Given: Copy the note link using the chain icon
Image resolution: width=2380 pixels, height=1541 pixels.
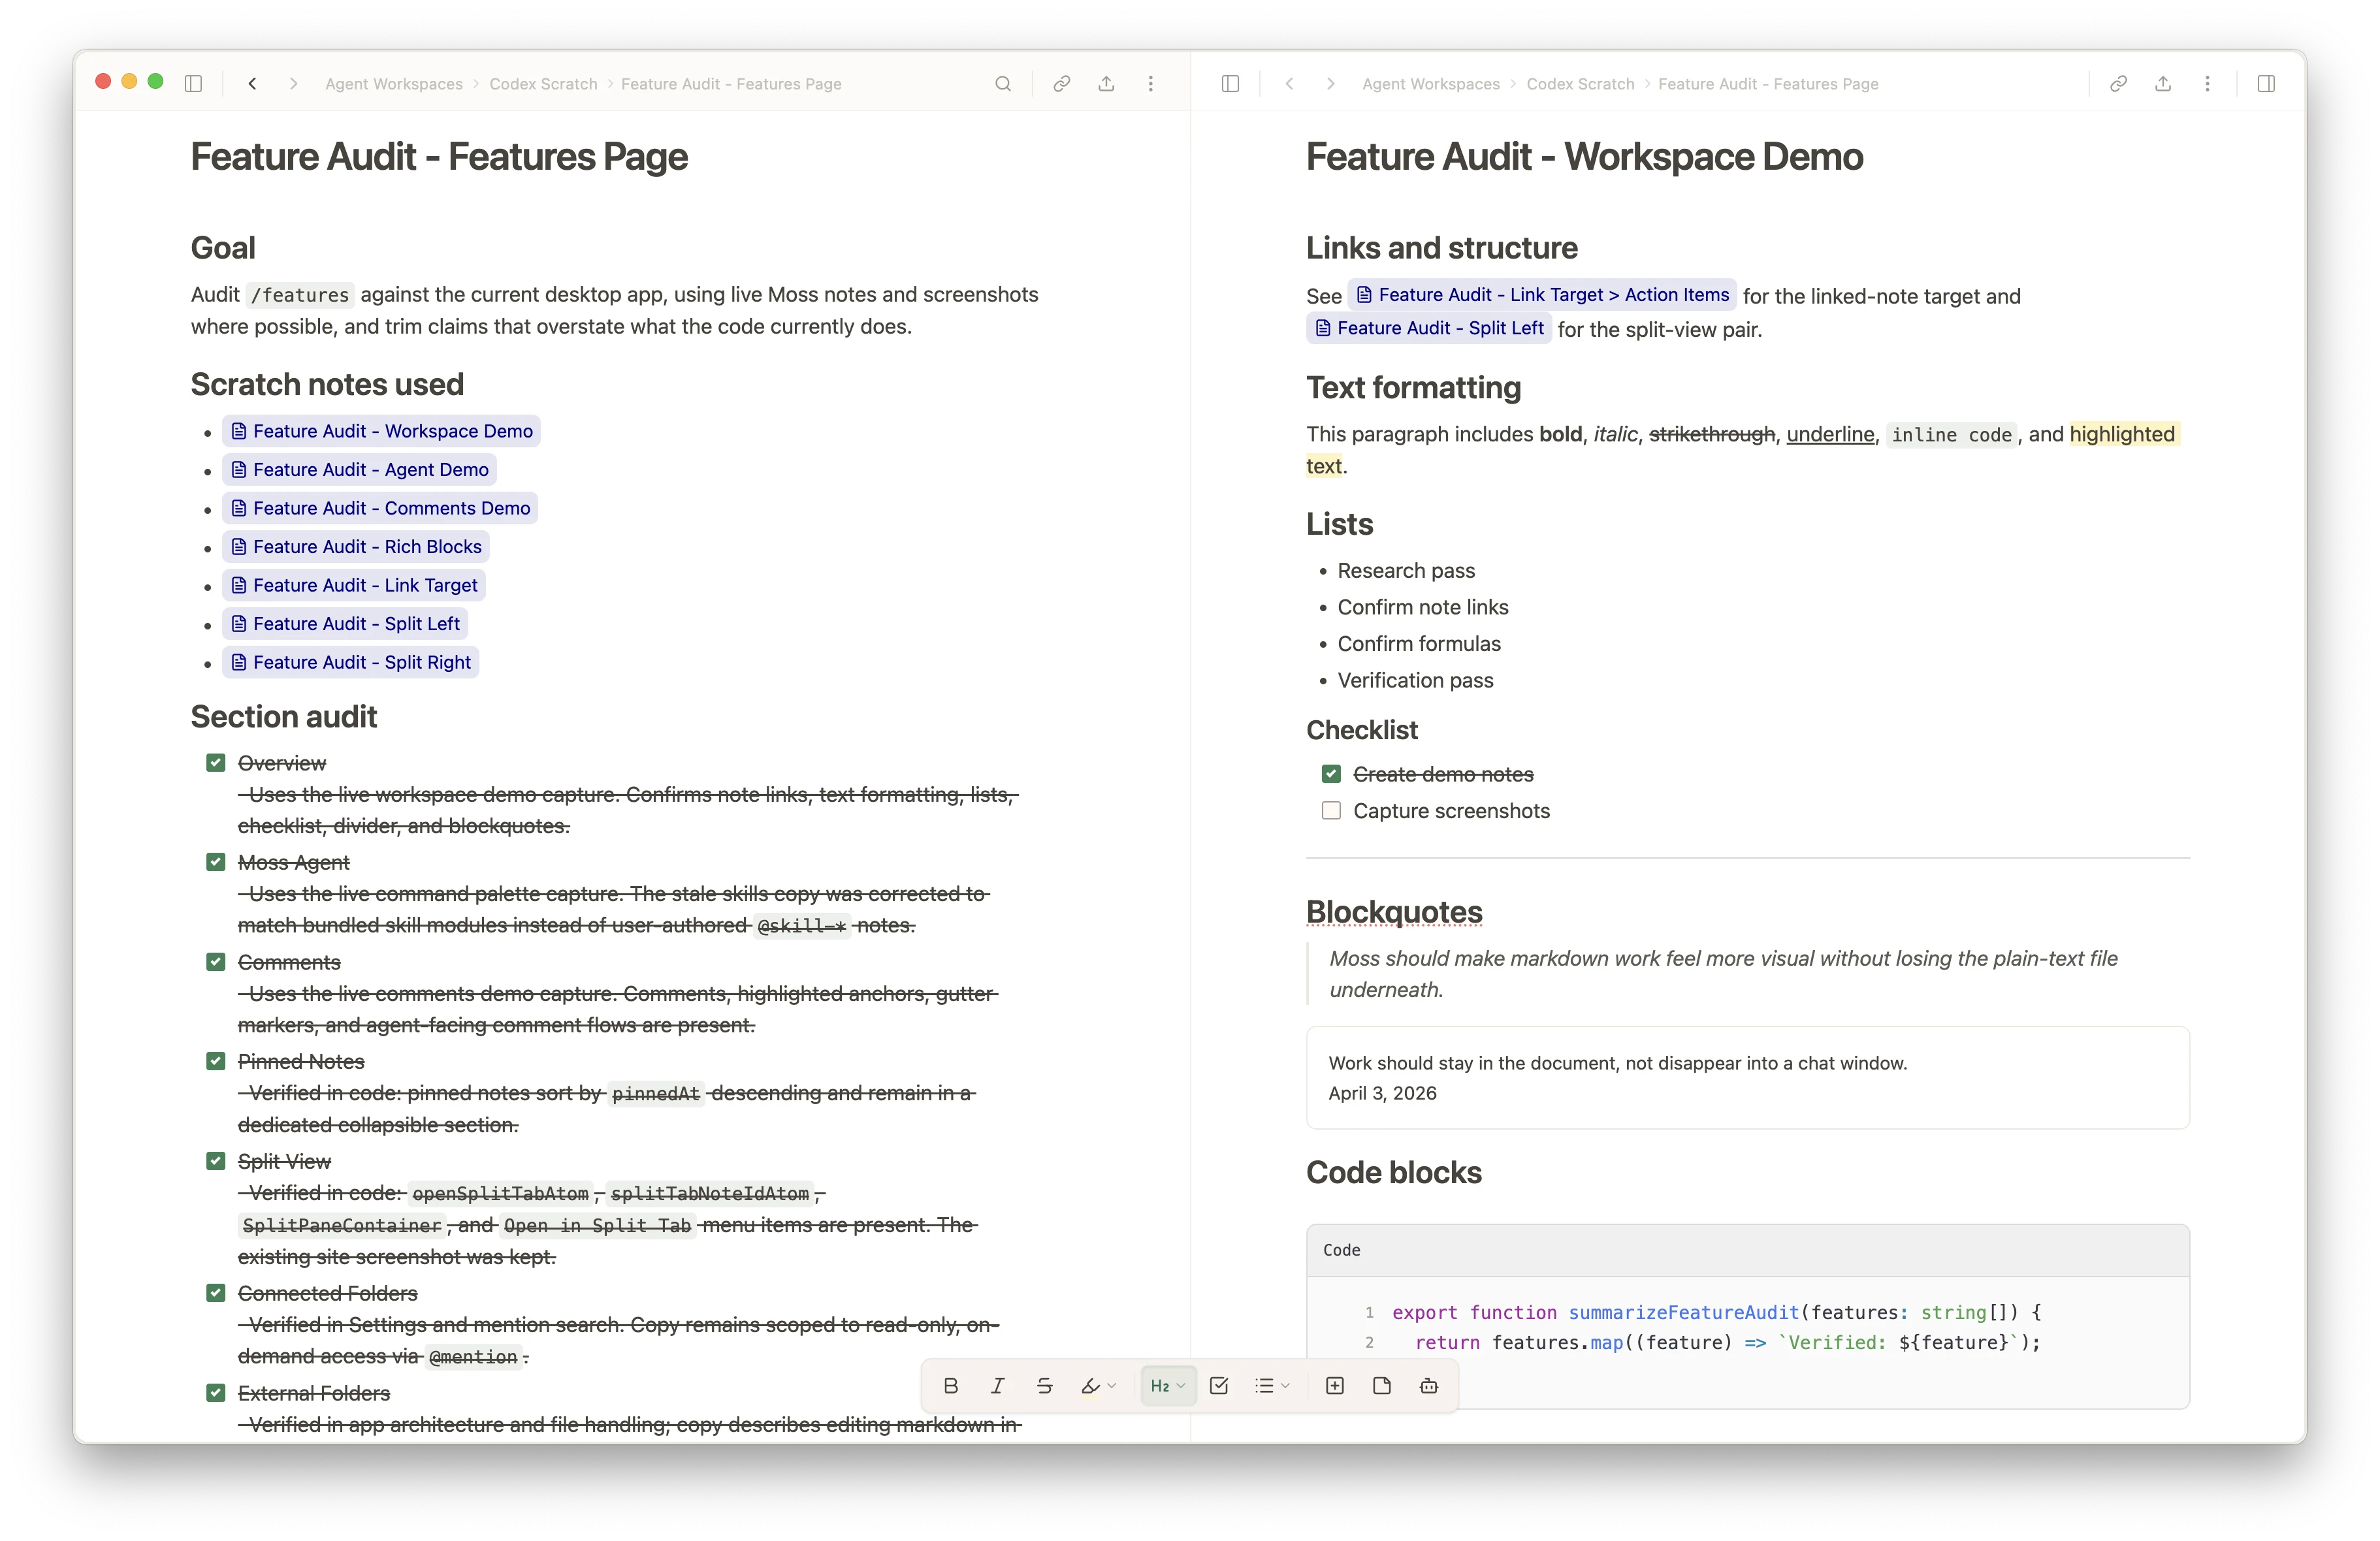Looking at the screenshot, I should click(1061, 84).
